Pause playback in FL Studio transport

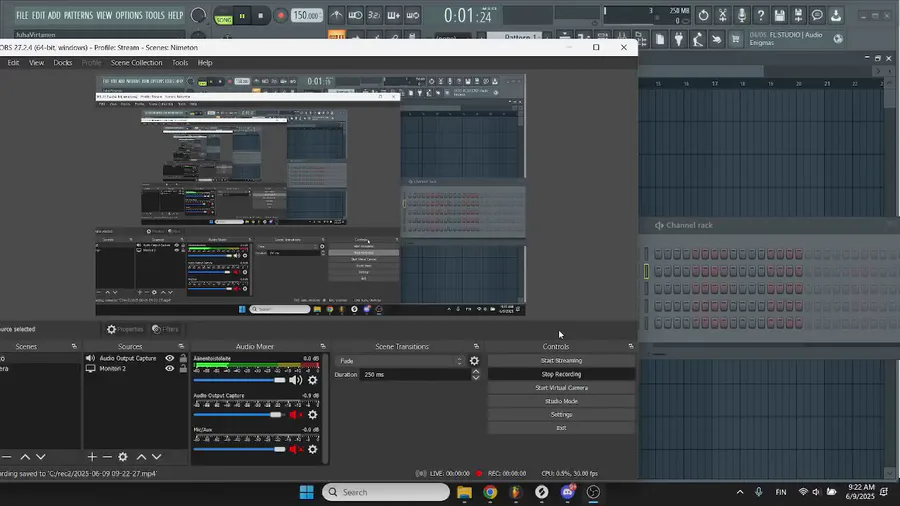coord(242,16)
